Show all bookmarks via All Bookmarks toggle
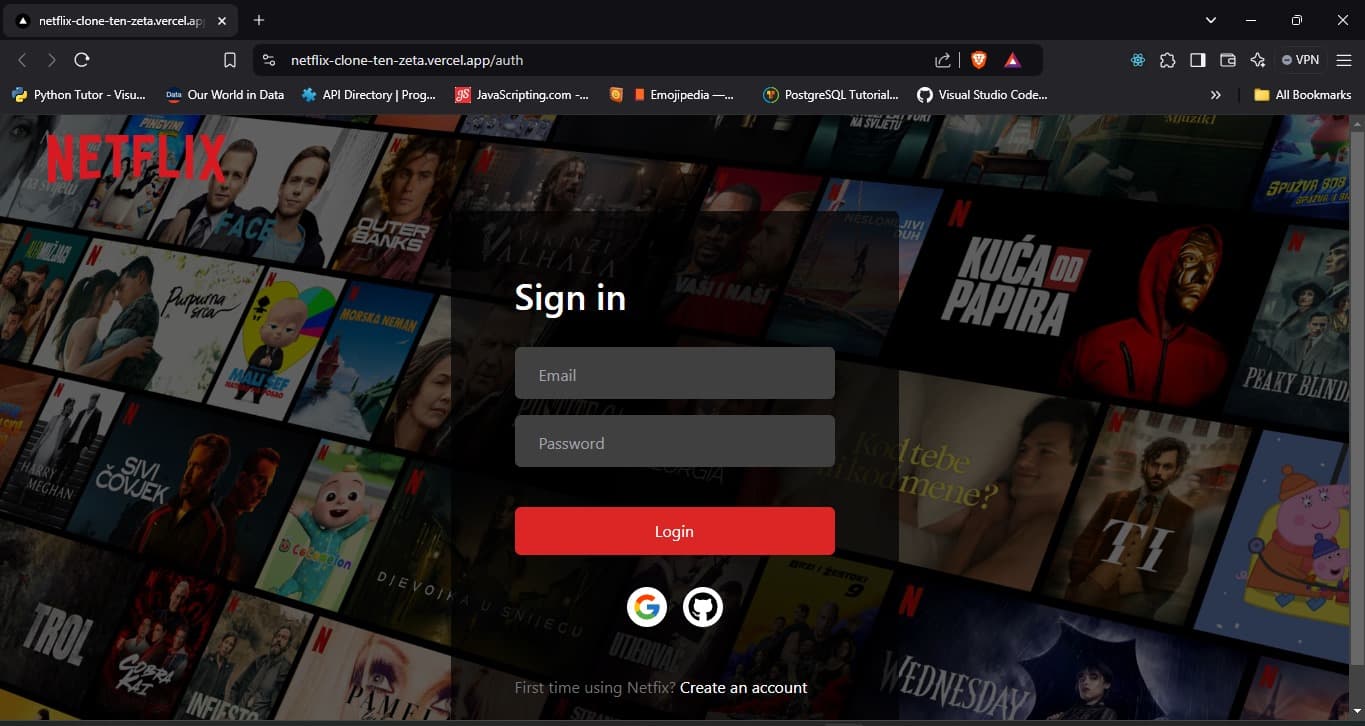This screenshot has height=726, width=1365. tap(1301, 94)
